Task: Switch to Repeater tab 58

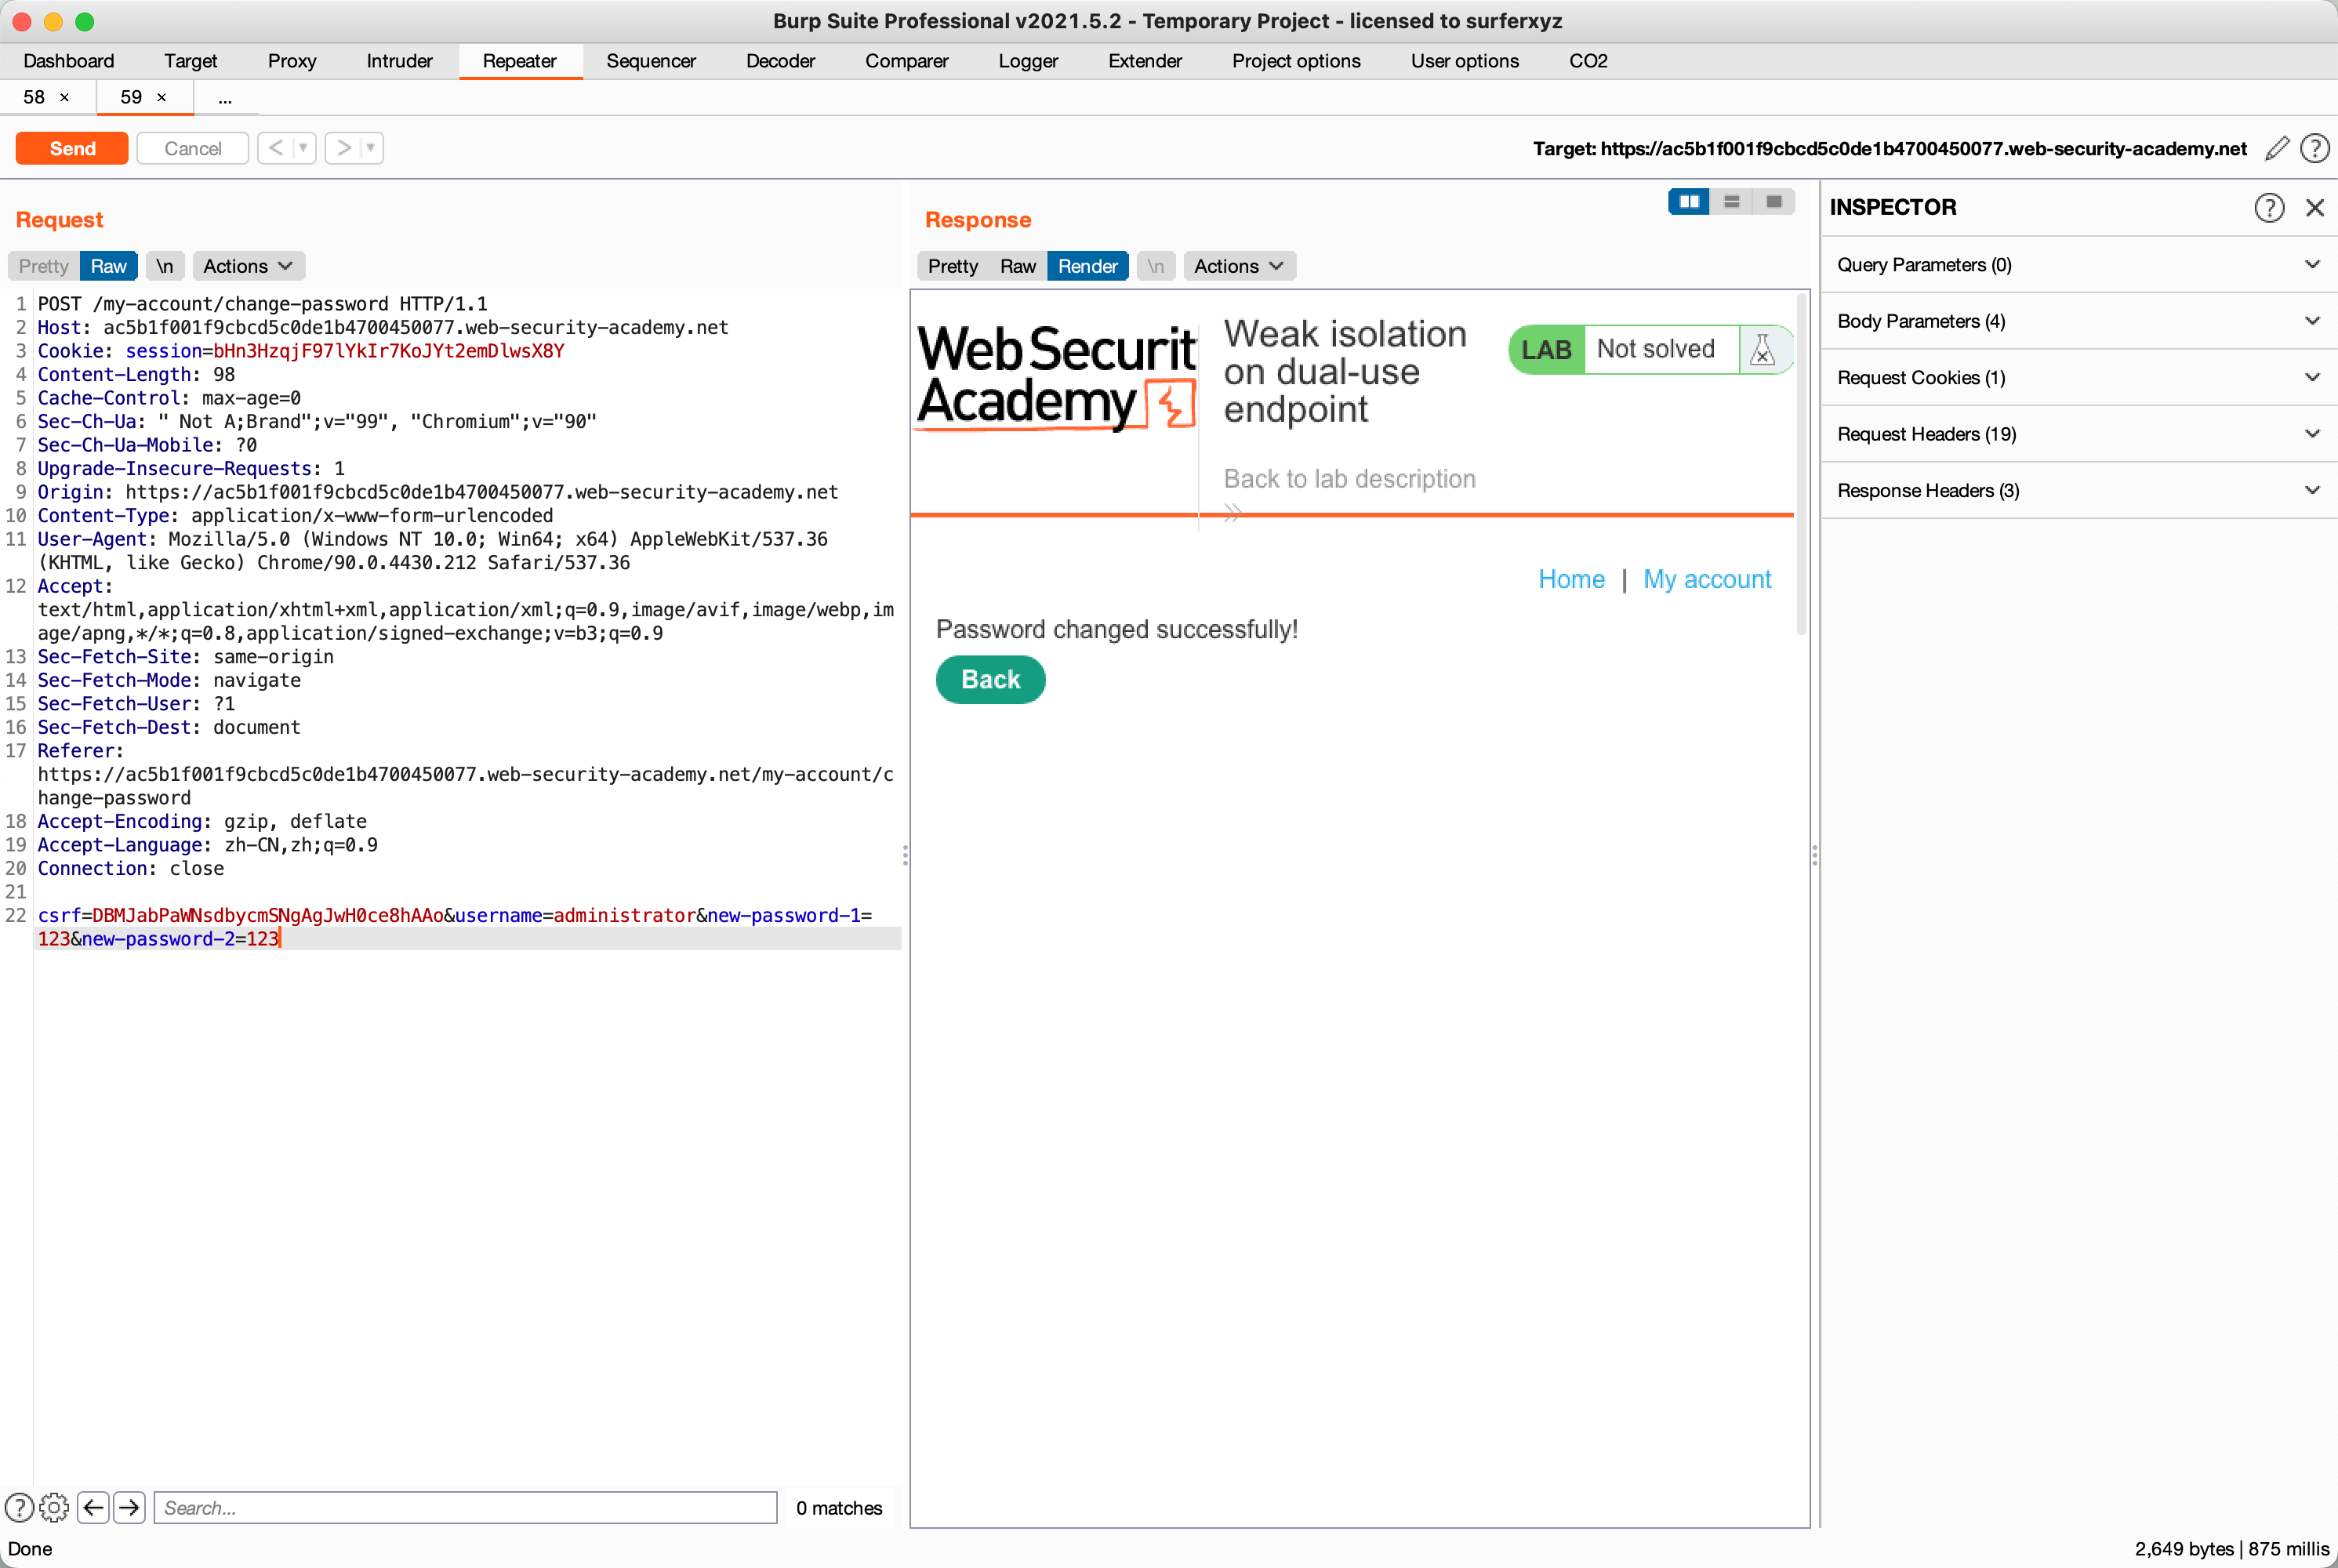Action: (x=34, y=97)
